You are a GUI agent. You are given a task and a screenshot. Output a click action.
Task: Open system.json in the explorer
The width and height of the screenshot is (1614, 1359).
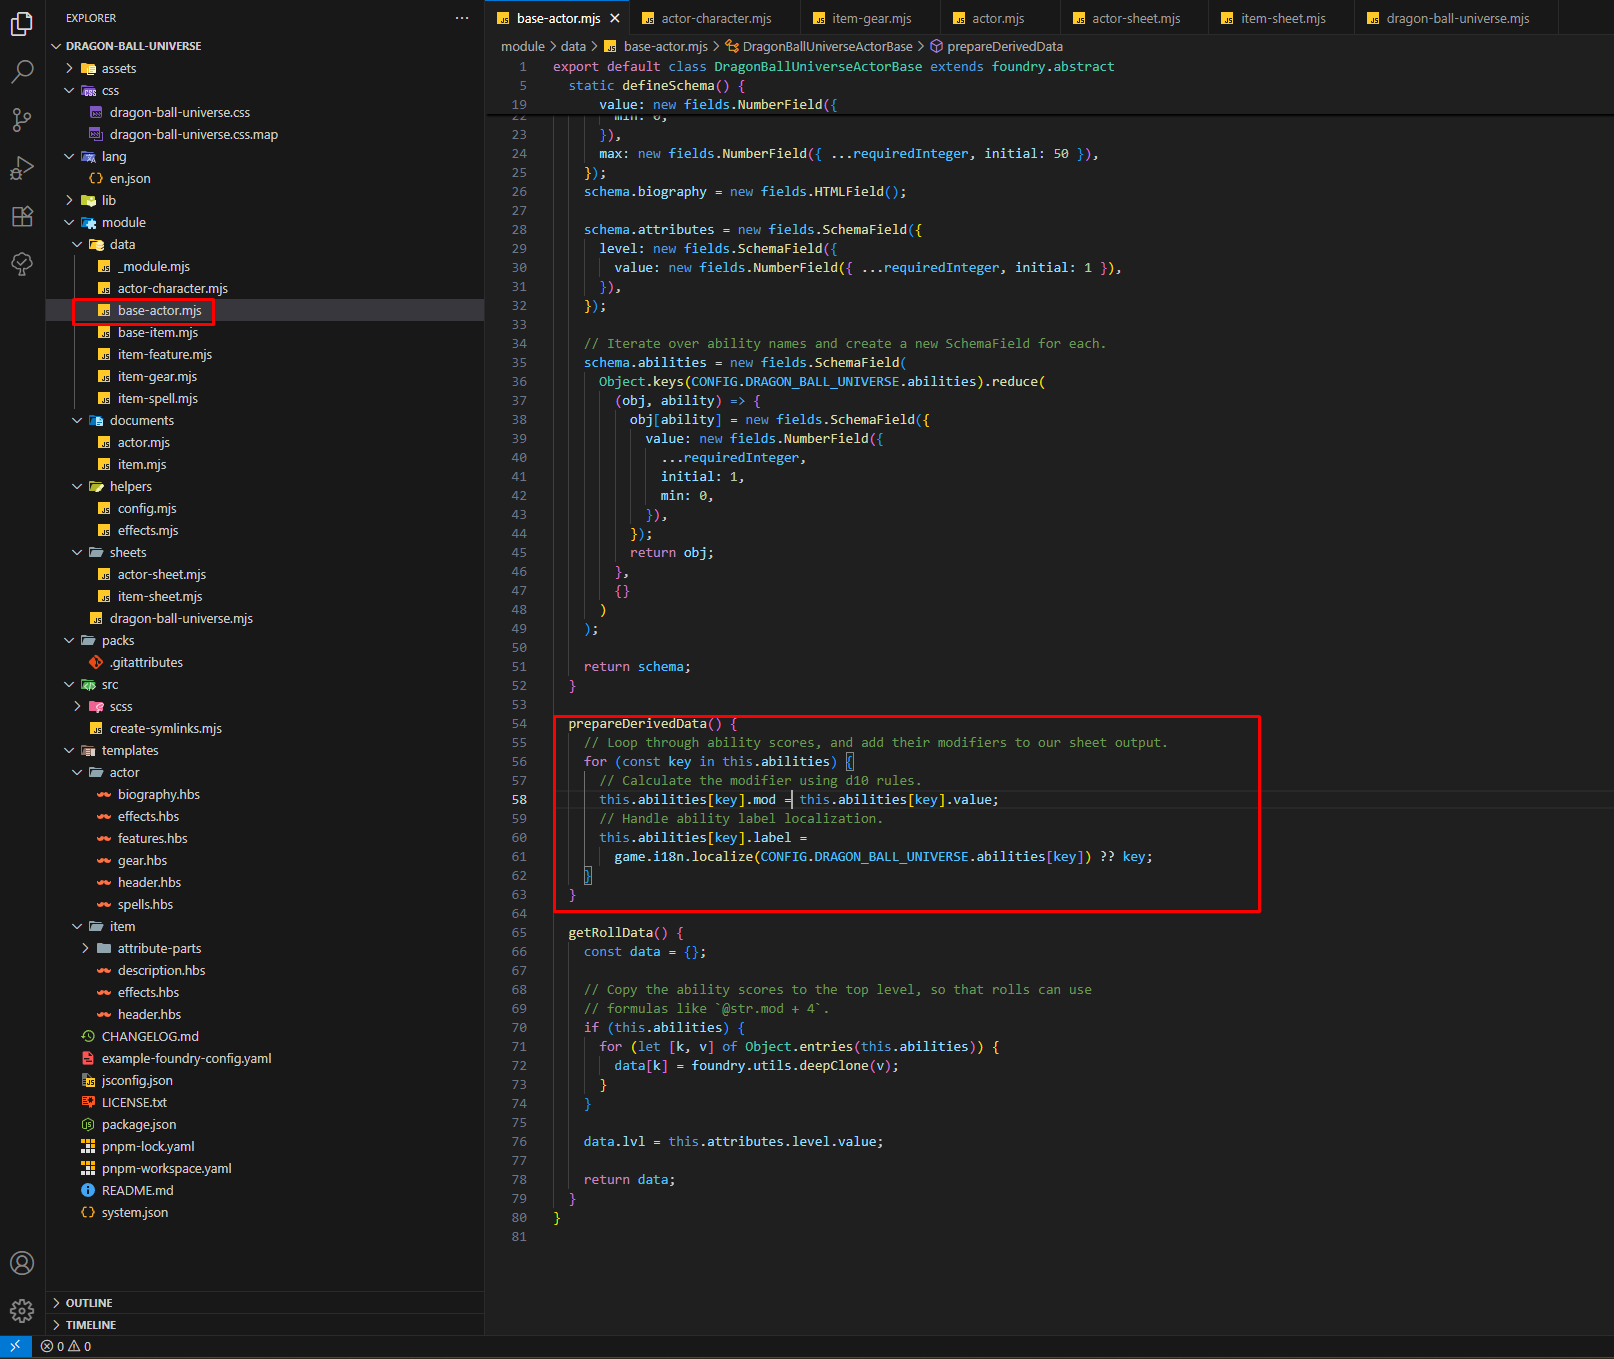pos(134,1212)
